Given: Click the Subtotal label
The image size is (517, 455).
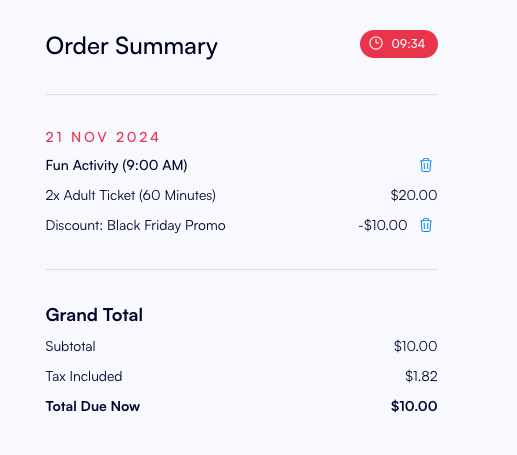Looking at the screenshot, I should 70,346.
